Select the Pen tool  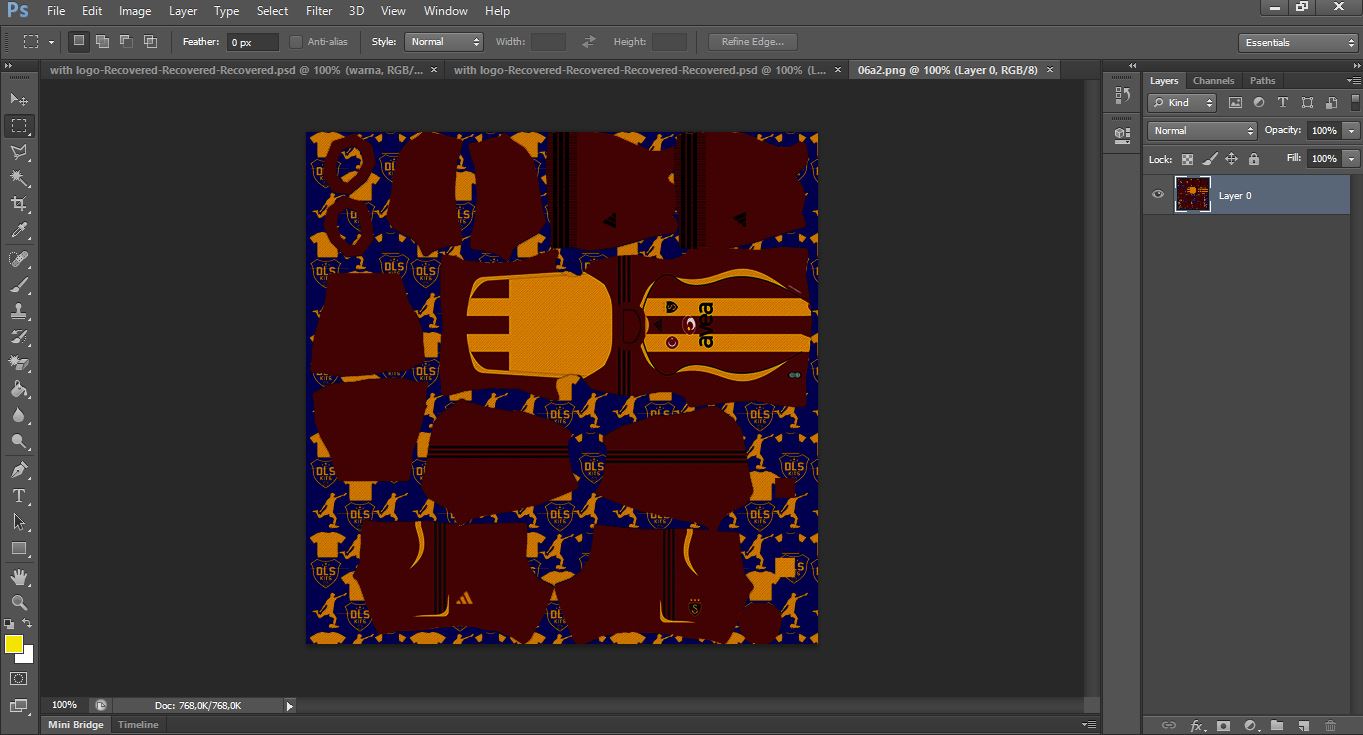[x=19, y=470]
